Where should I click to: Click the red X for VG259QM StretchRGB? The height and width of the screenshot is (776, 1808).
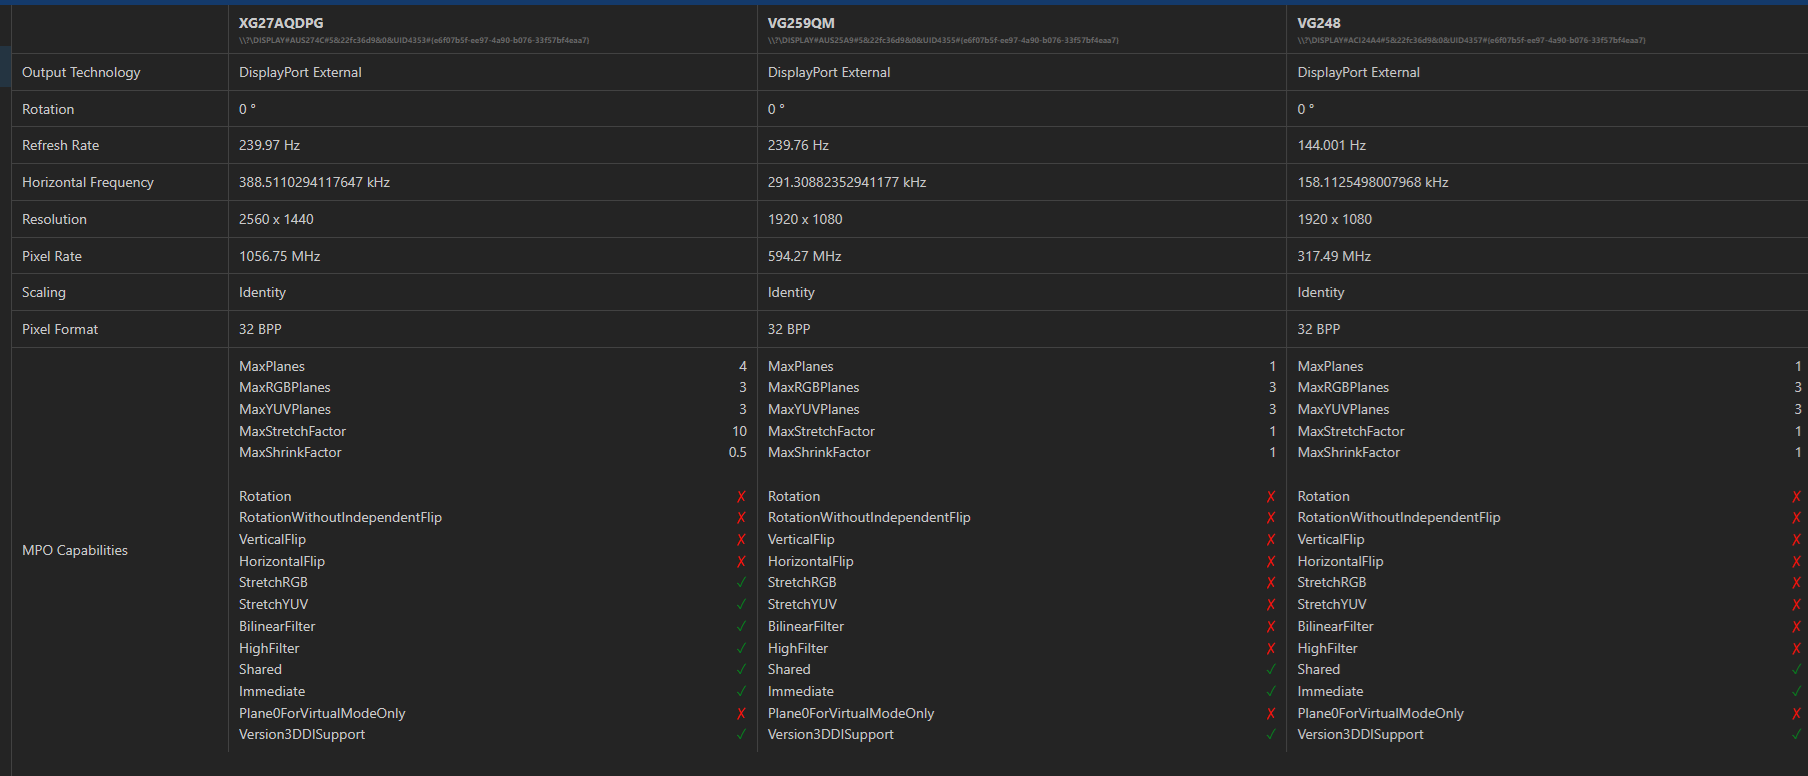[1271, 583]
